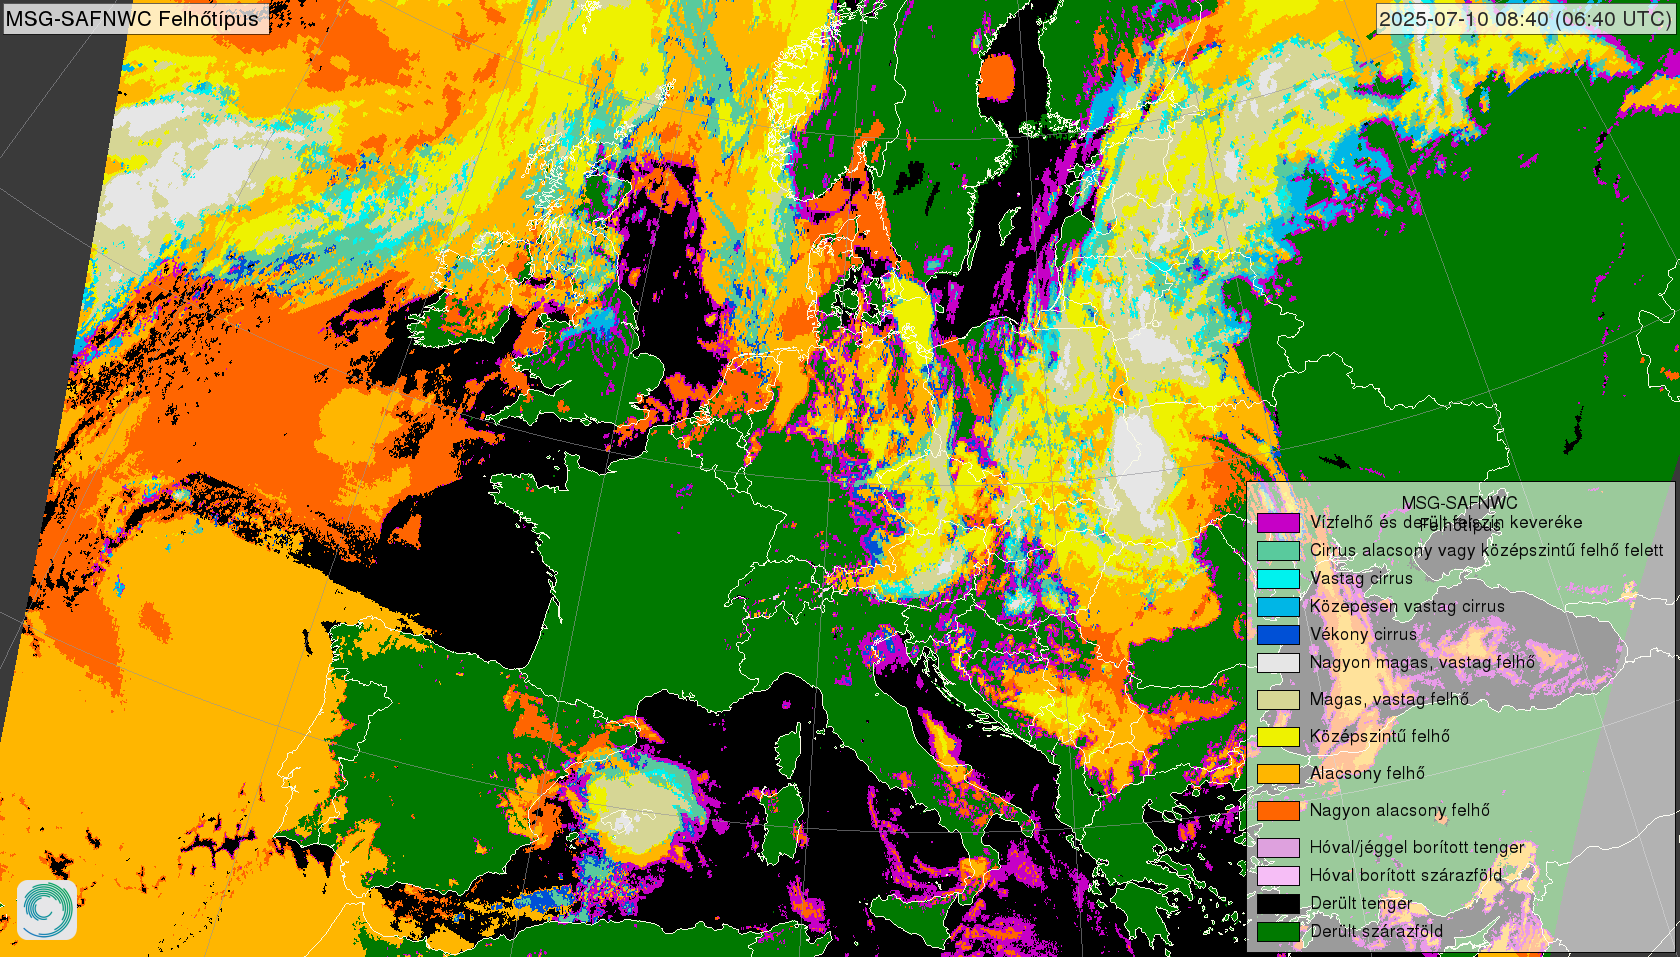Click the magenta Vízfelhő legend swatch

pyautogui.click(x=1278, y=523)
